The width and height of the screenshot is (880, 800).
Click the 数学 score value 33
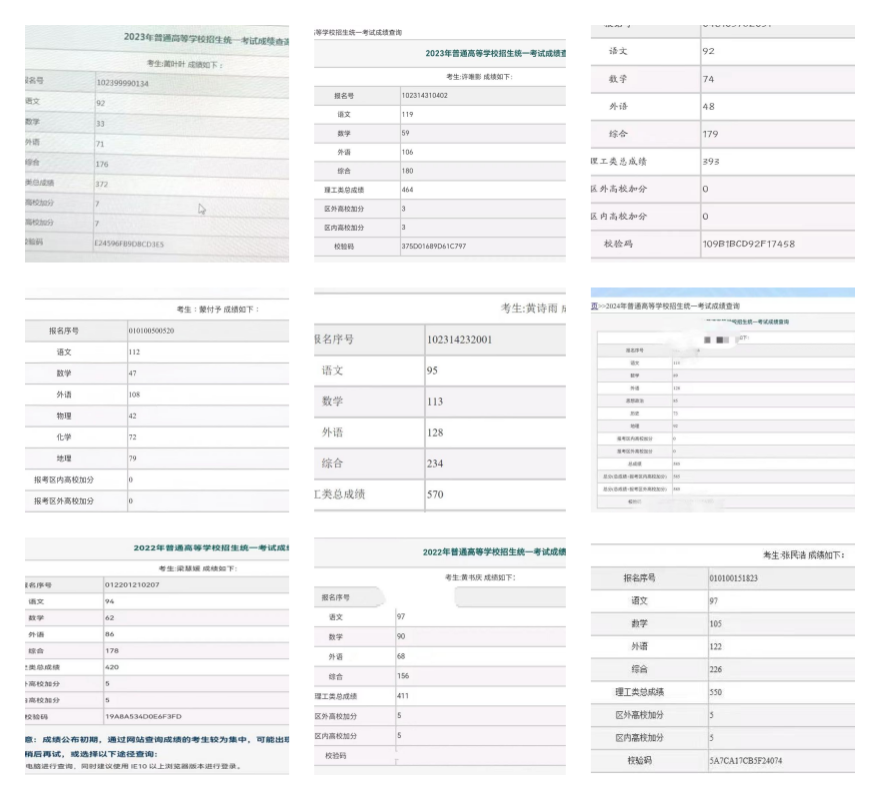click(100, 124)
